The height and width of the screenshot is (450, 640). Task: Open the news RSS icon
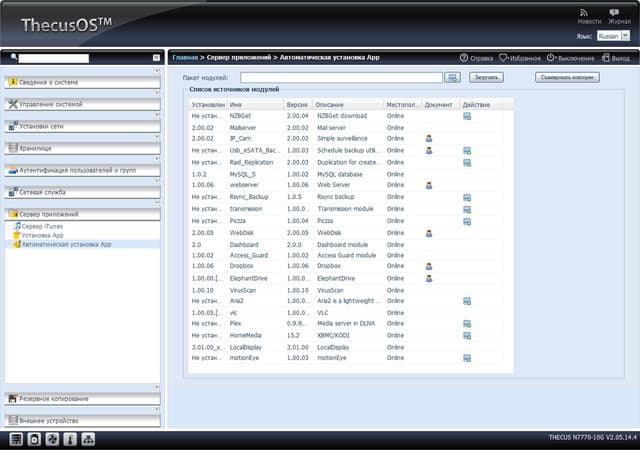click(x=584, y=13)
